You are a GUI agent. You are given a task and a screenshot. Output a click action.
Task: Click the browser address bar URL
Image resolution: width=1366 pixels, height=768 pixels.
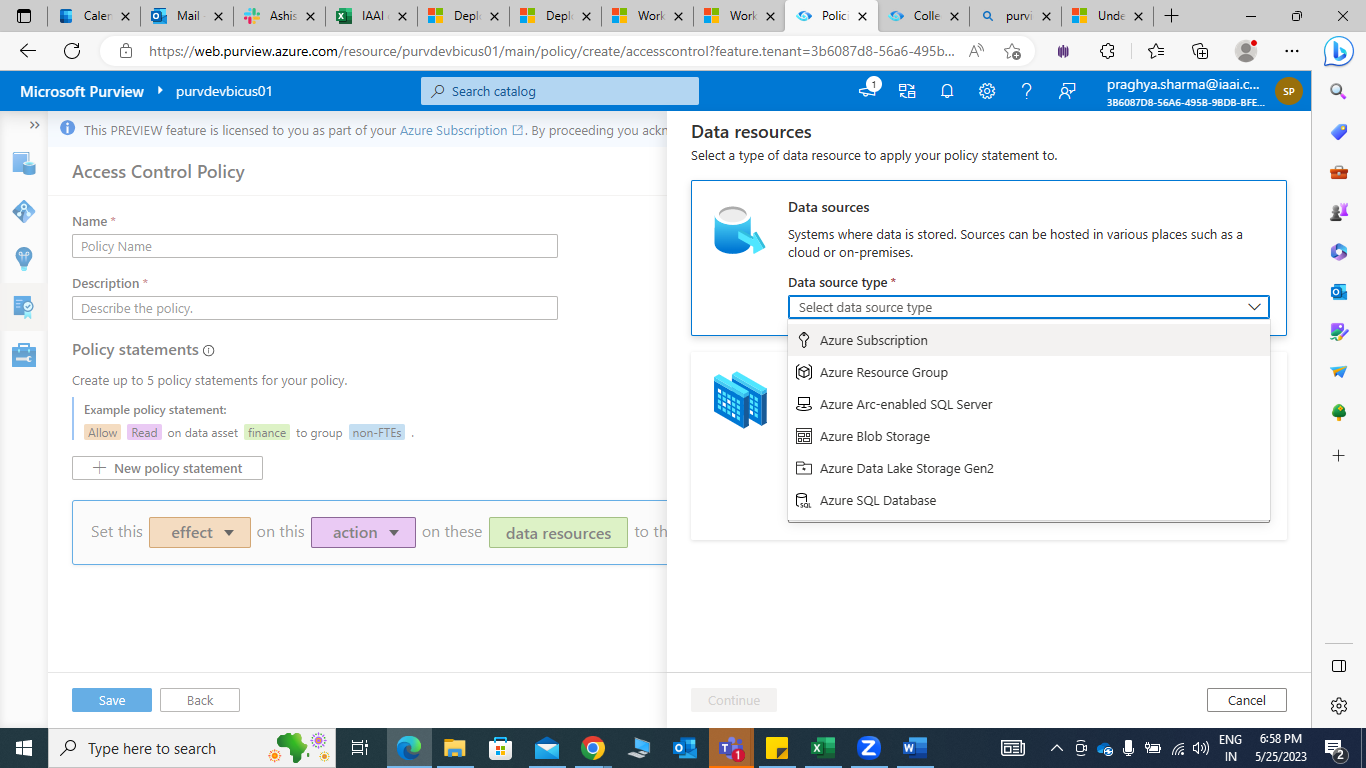[551, 52]
